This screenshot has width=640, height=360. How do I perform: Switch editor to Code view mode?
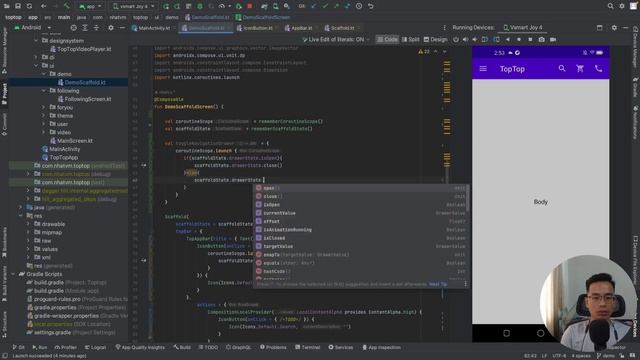tap(387, 40)
